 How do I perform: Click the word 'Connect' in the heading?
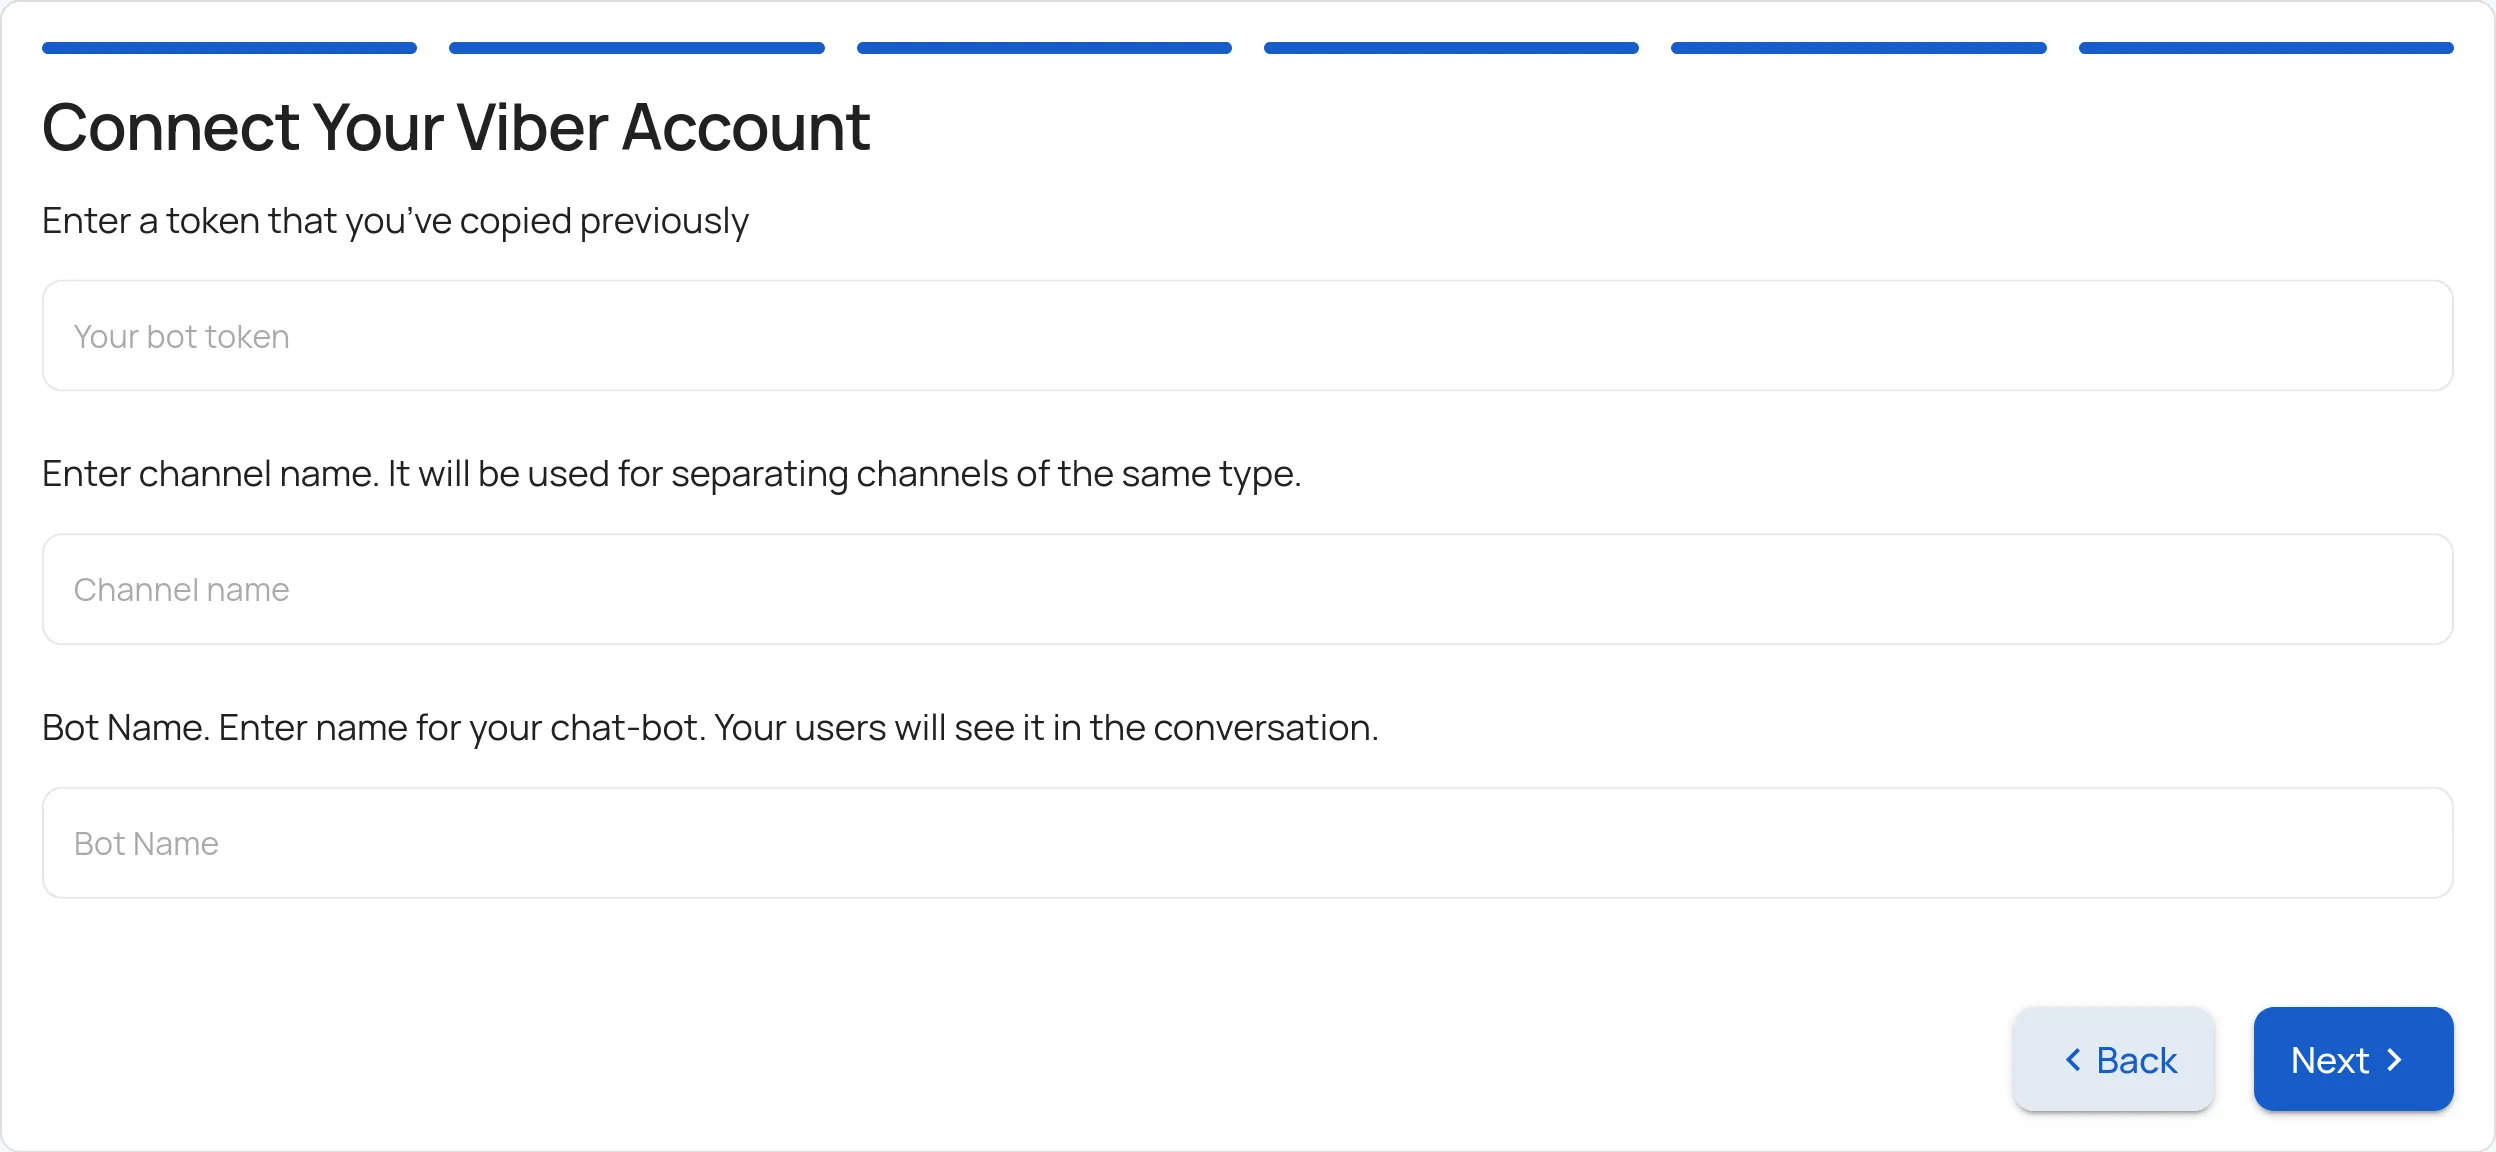point(170,128)
